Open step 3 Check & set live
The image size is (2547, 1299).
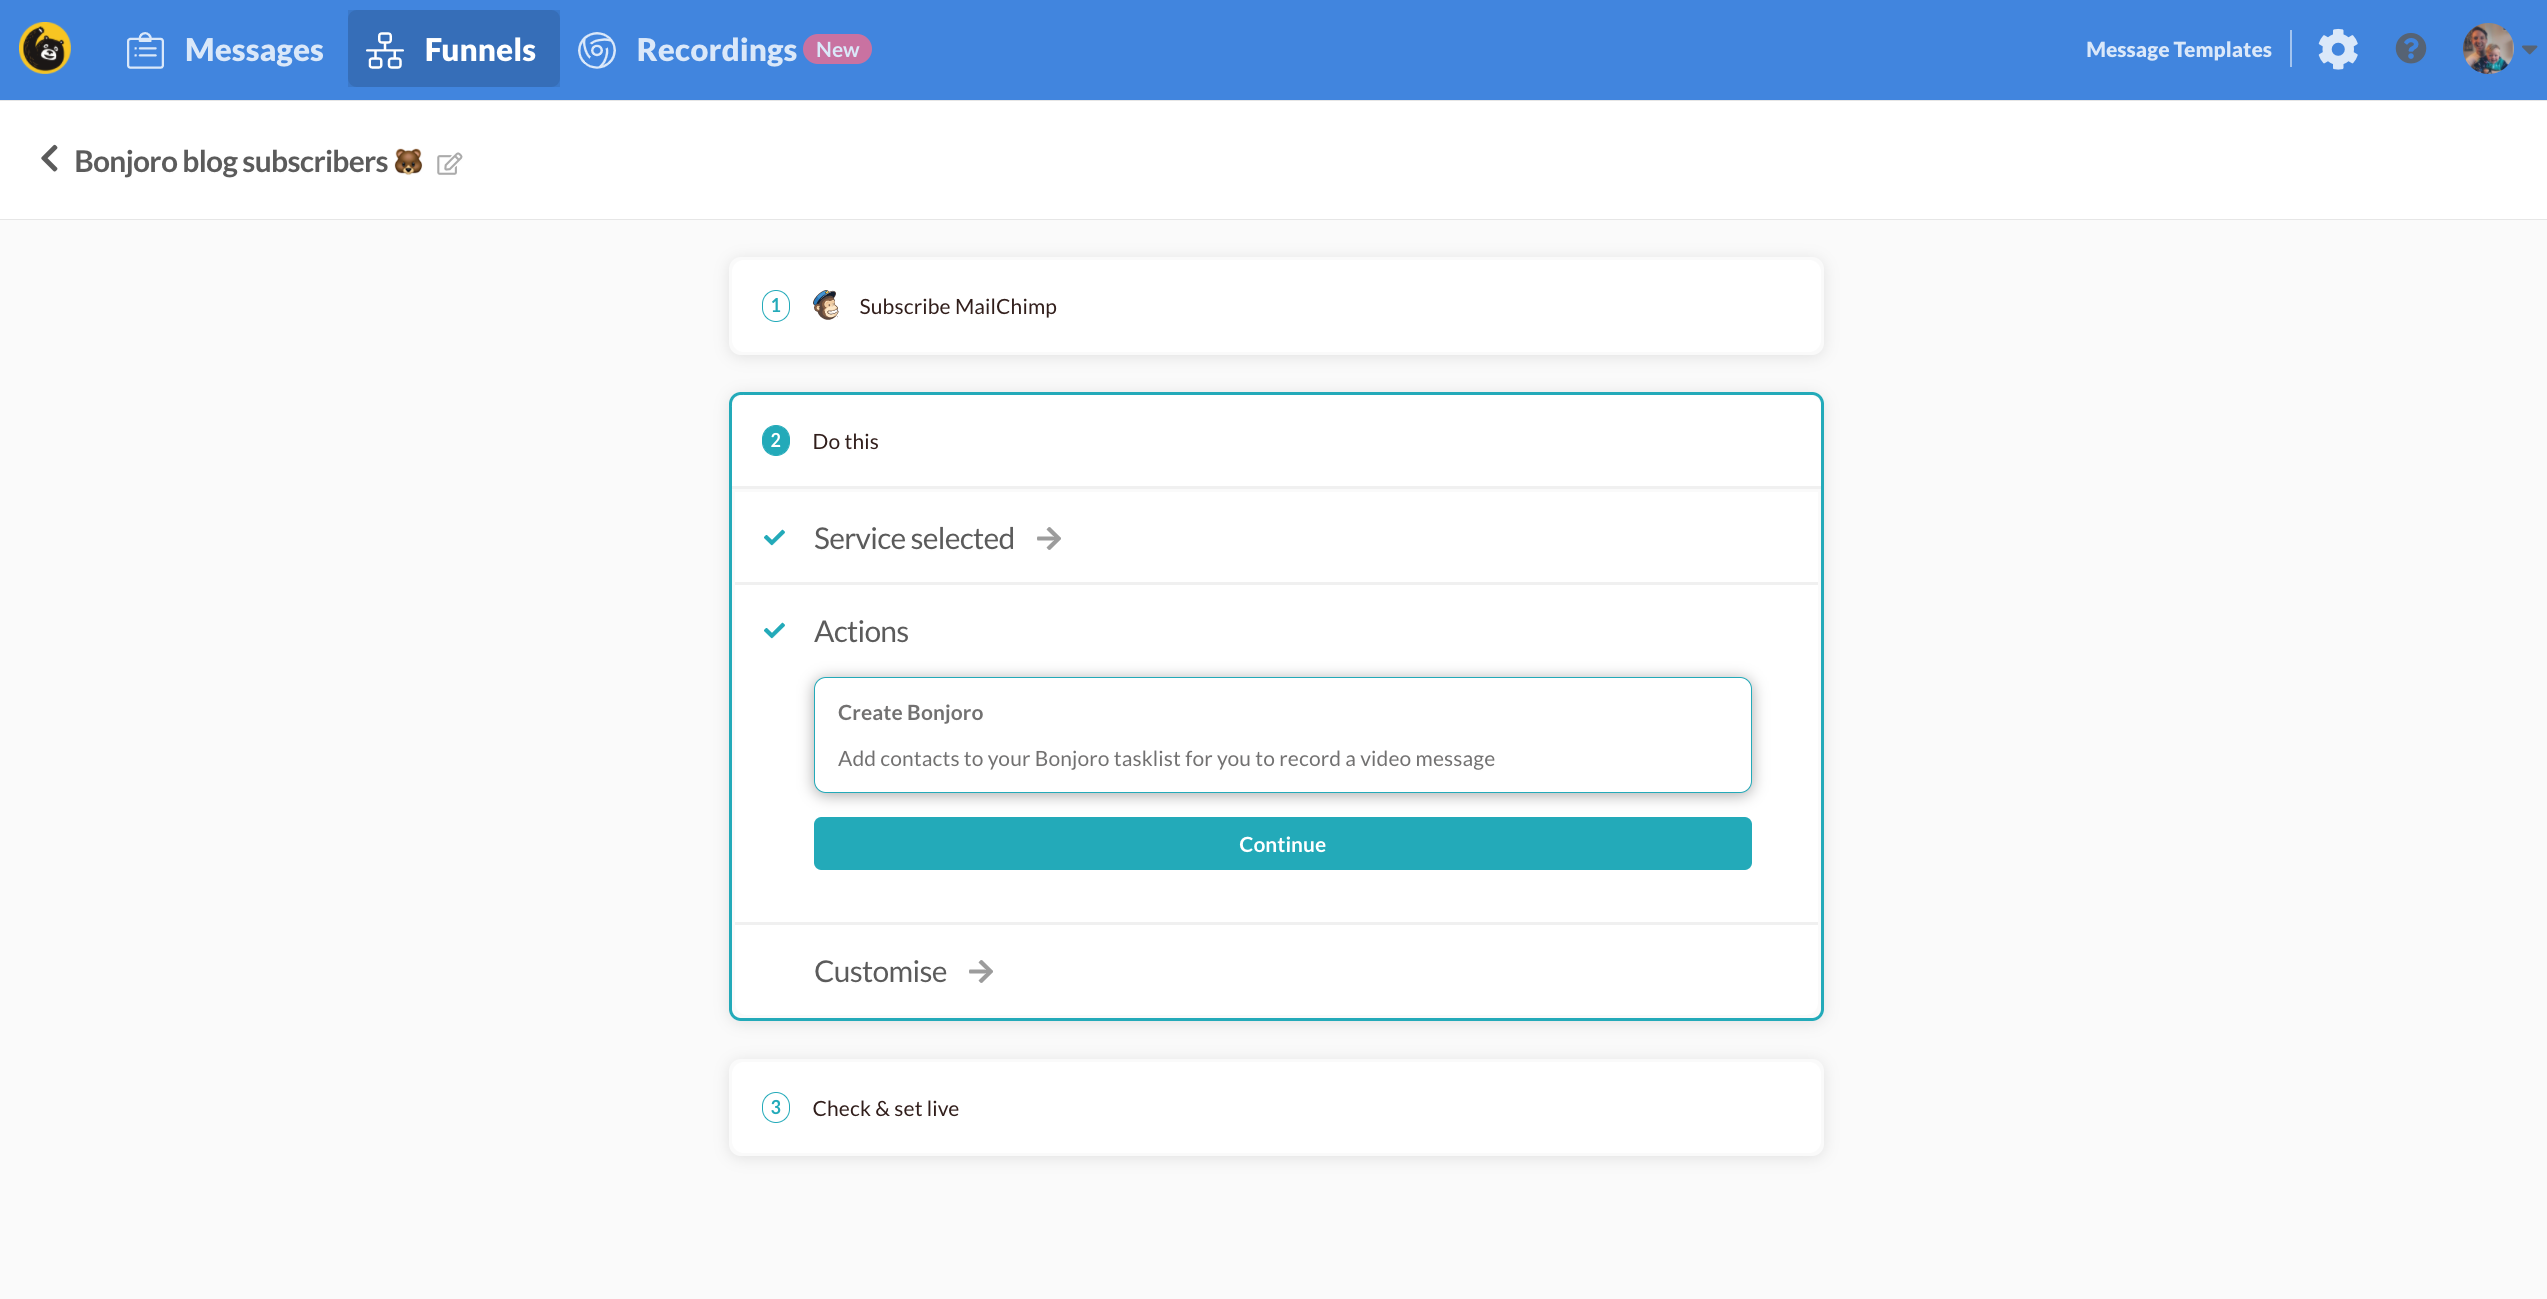(x=885, y=1108)
